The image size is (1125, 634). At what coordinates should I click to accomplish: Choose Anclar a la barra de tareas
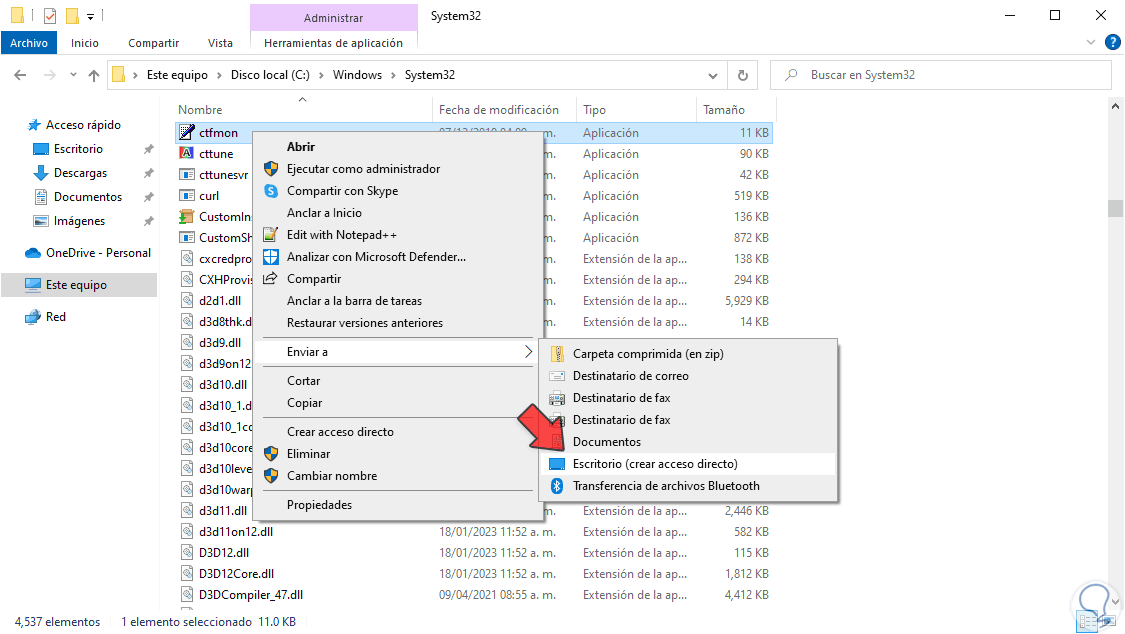point(399,301)
